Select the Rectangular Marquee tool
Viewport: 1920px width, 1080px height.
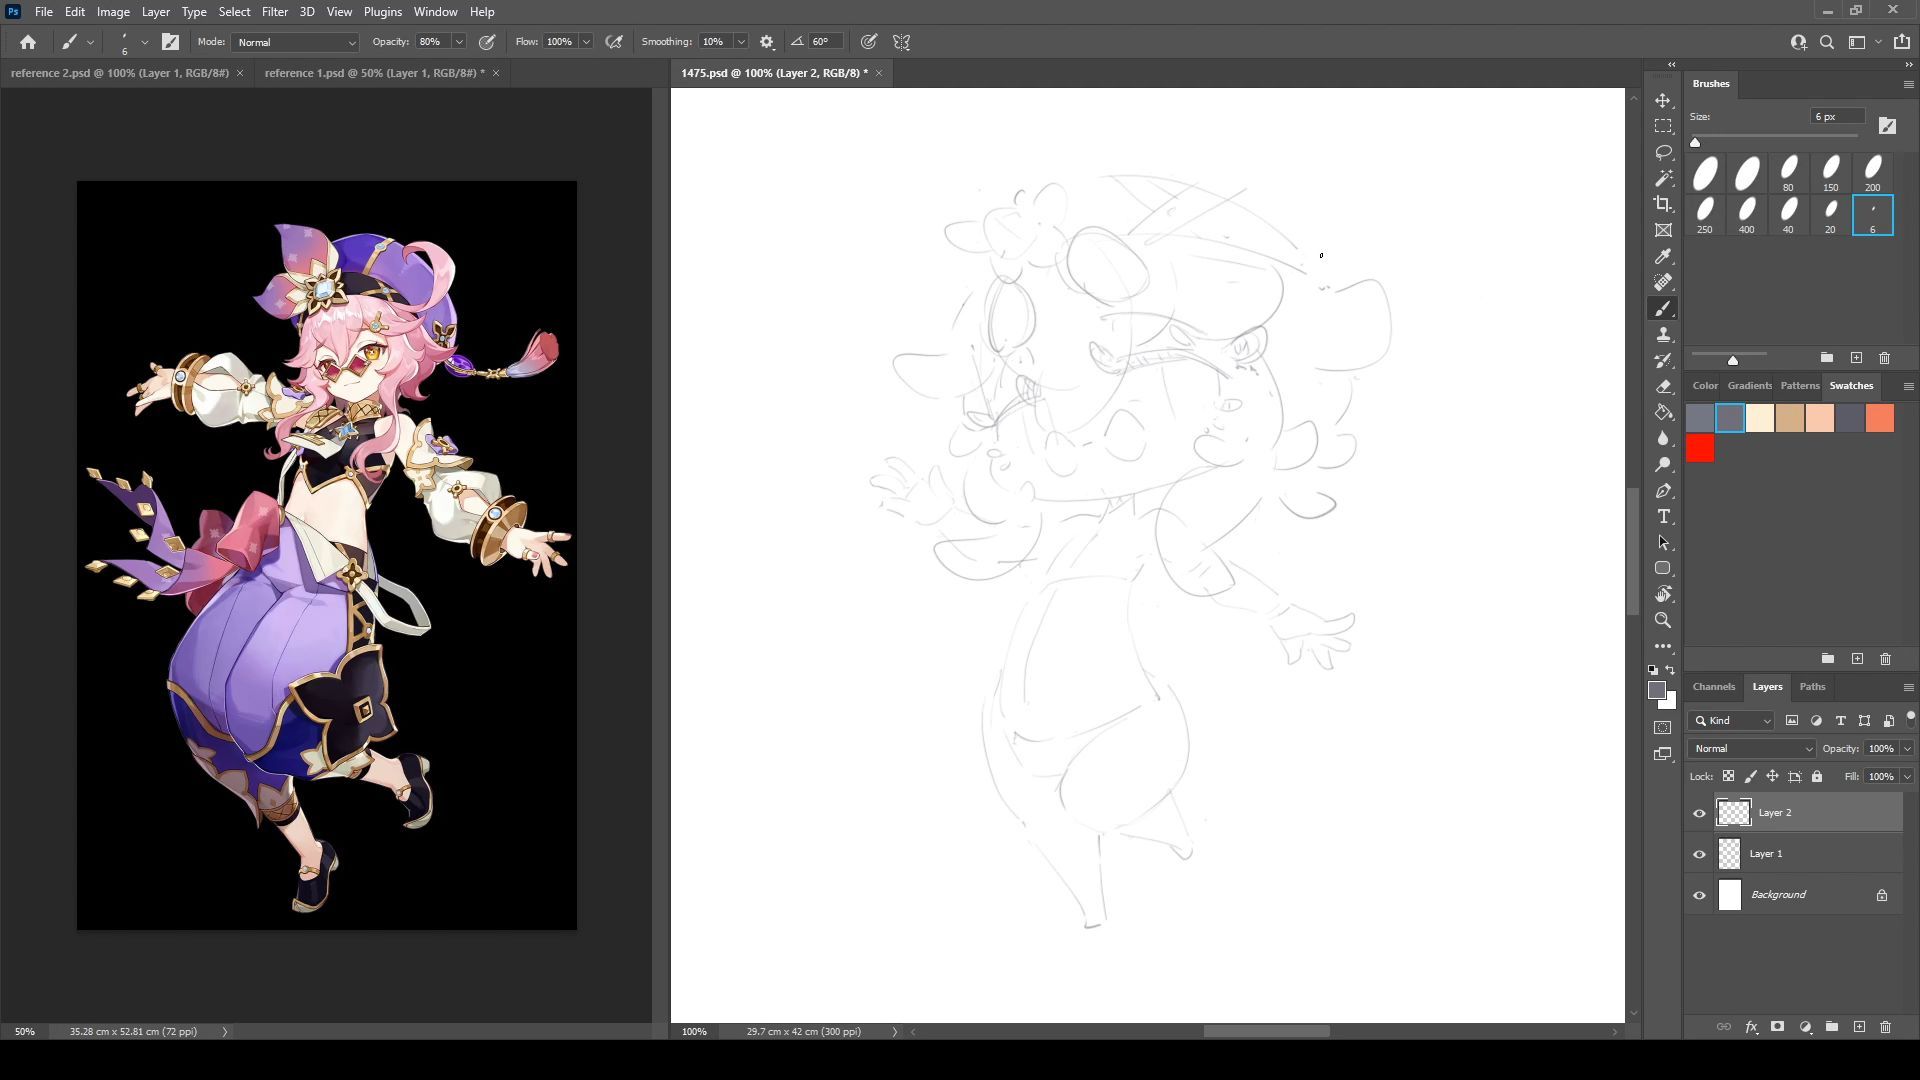click(x=1663, y=127)
